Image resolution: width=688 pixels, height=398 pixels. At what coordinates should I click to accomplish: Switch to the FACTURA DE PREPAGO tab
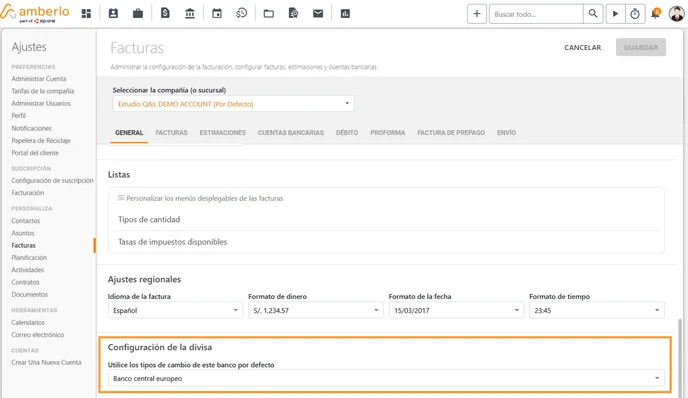(x=451, y=133)
